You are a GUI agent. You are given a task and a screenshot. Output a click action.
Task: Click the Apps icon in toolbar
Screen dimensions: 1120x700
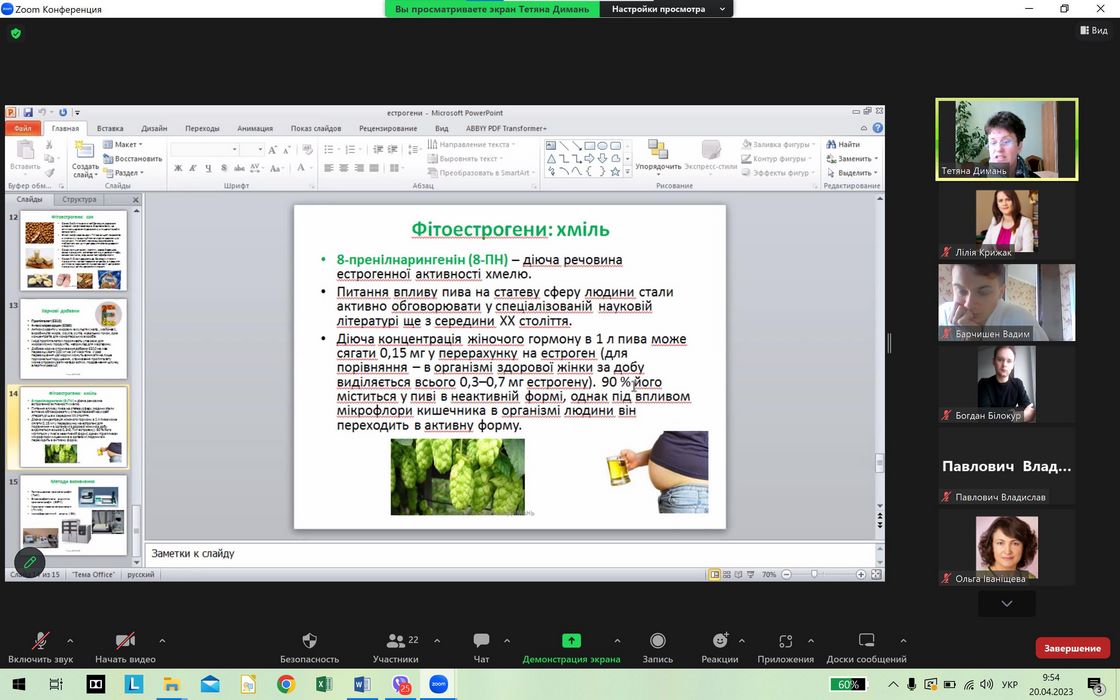click(x=785, y=641)
